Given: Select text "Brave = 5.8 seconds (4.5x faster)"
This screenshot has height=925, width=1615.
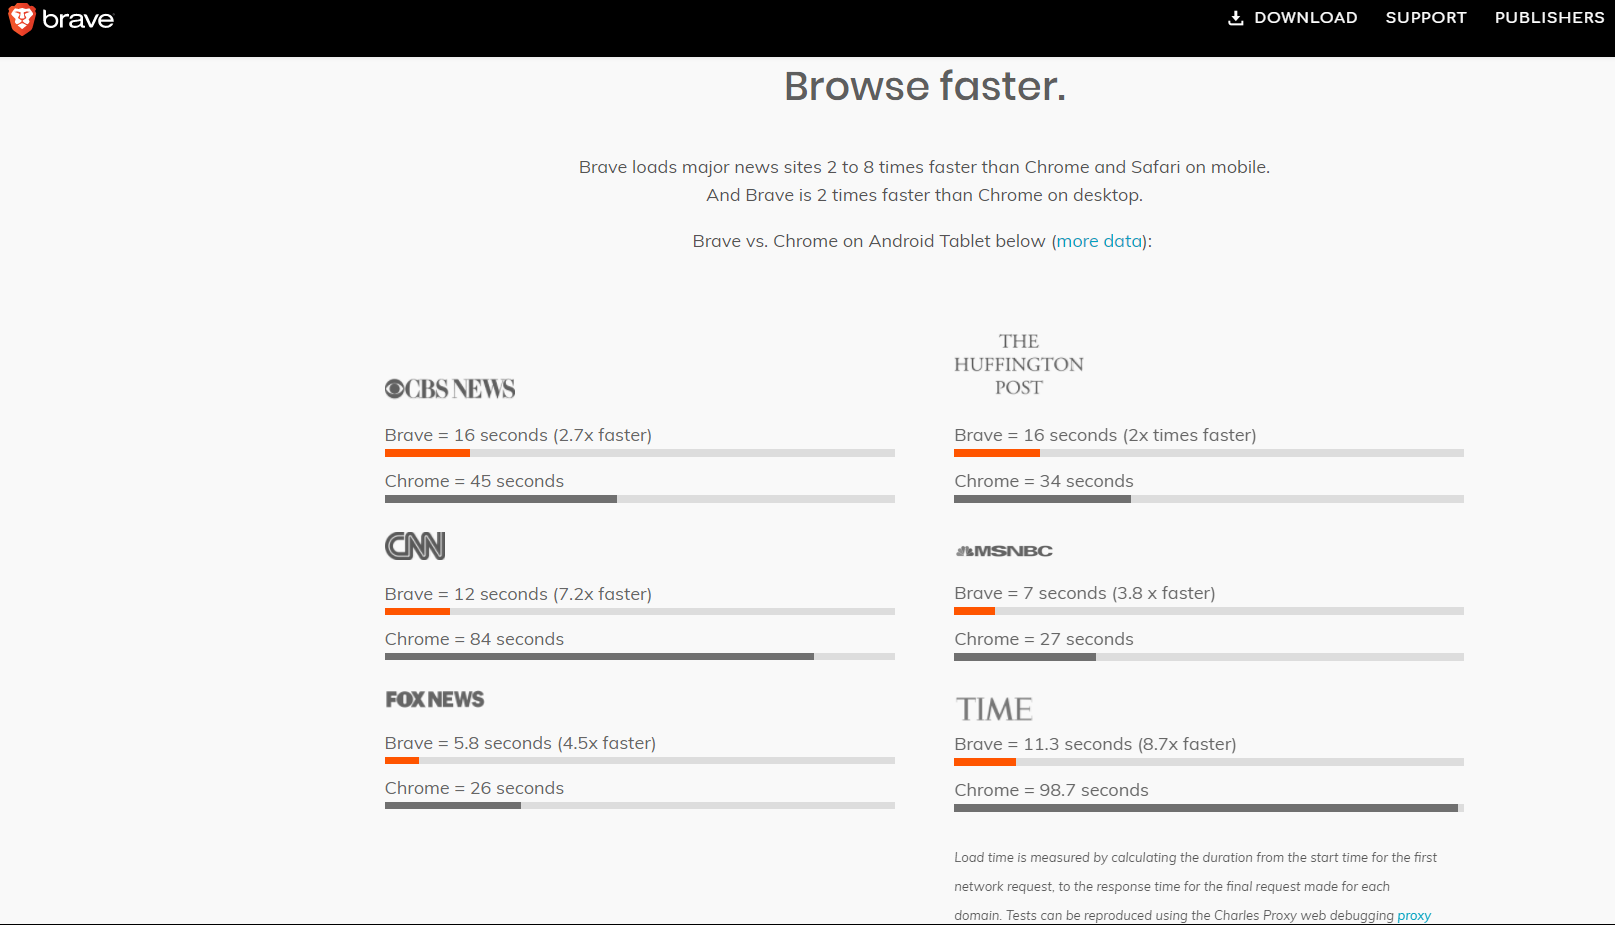Looking at the screenshot, I should tap(520, 743).
